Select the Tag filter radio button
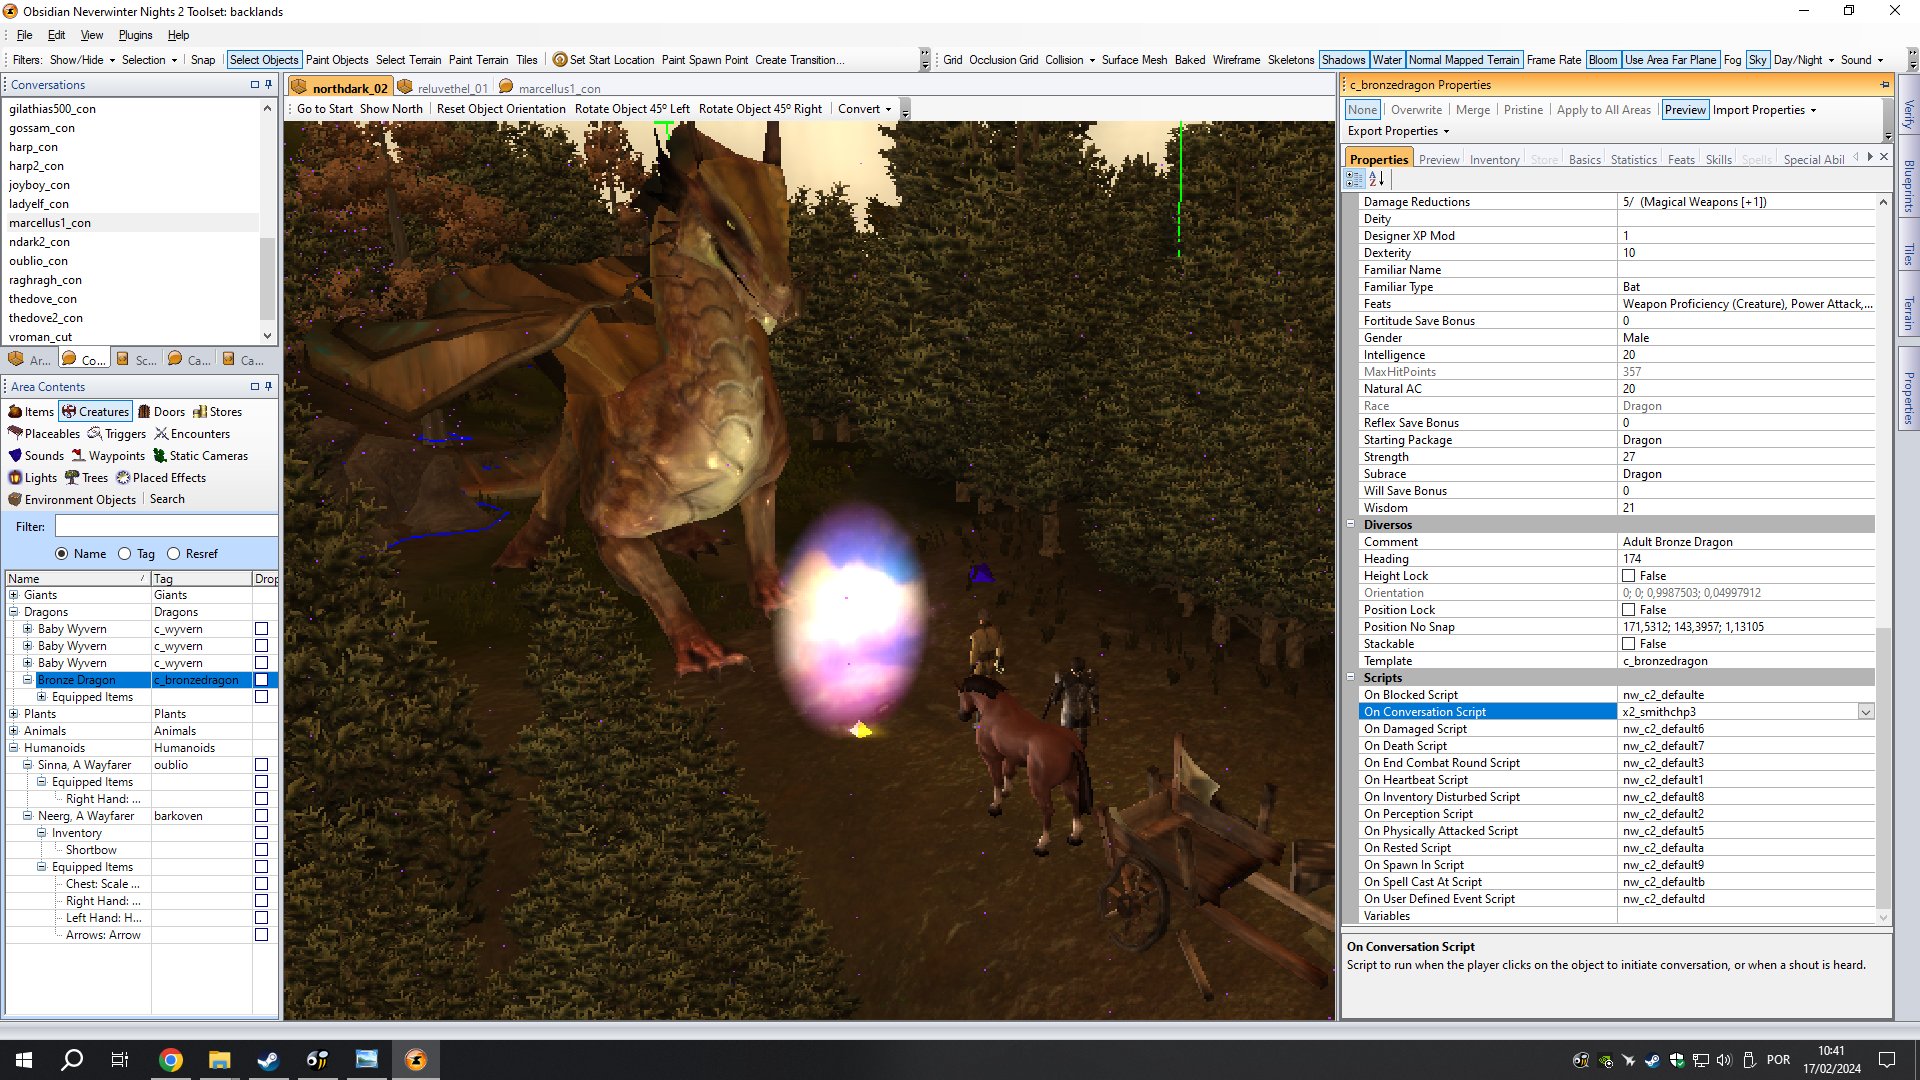Image resolution: width=1920 pixels, height=1080 pixels. [124, 554]
